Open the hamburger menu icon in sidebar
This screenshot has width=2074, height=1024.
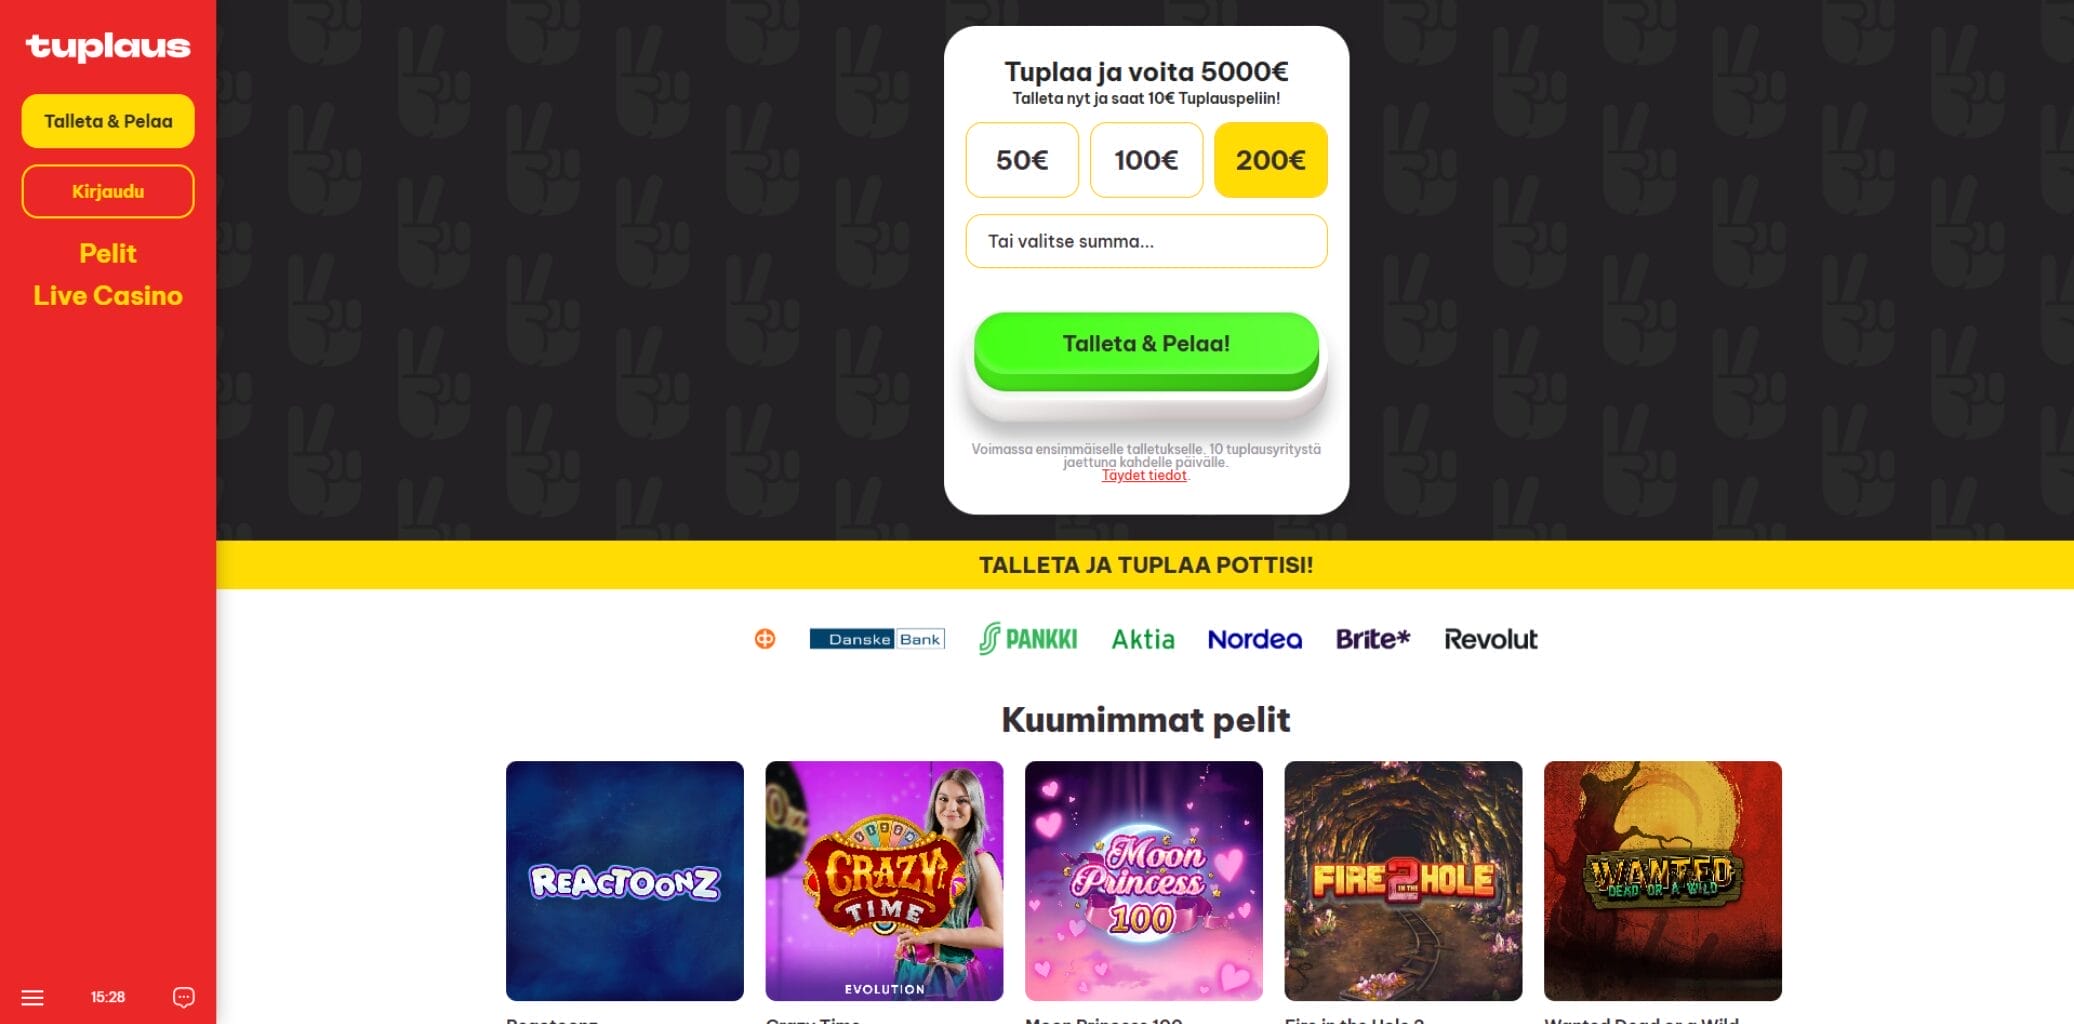[x=32, y=997]
